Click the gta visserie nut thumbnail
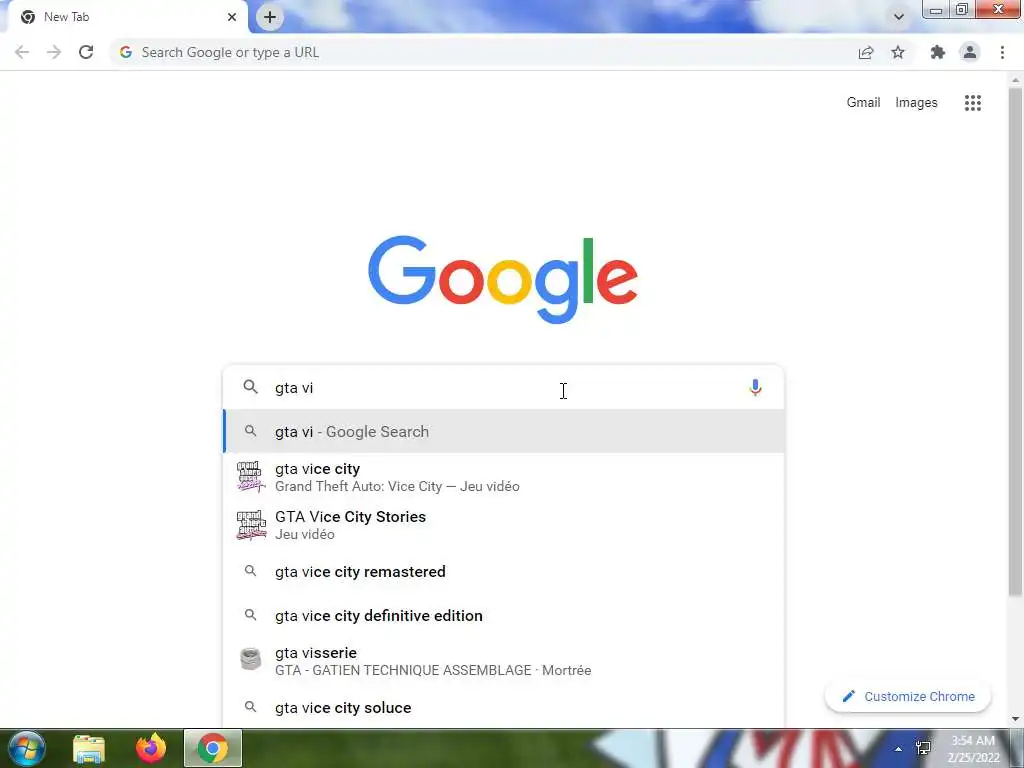The image size is (1024, 768). 250,658
